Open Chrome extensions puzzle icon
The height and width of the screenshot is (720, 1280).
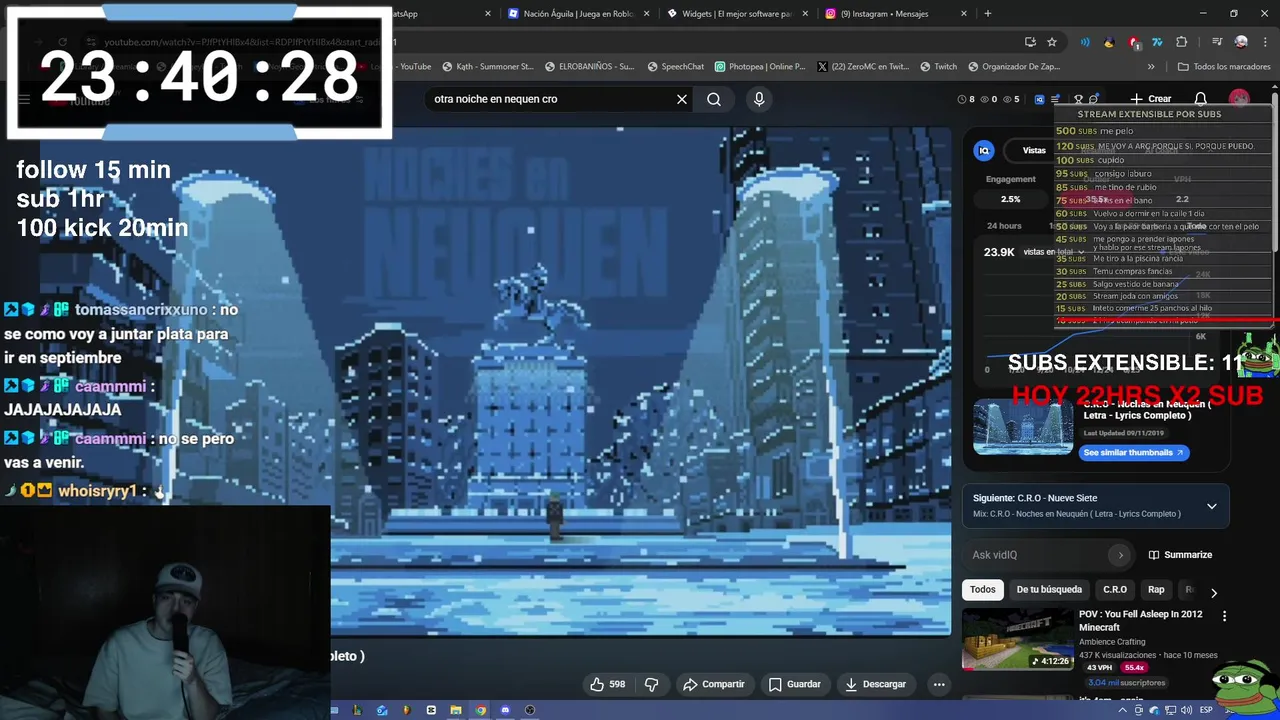[1182, 42]
